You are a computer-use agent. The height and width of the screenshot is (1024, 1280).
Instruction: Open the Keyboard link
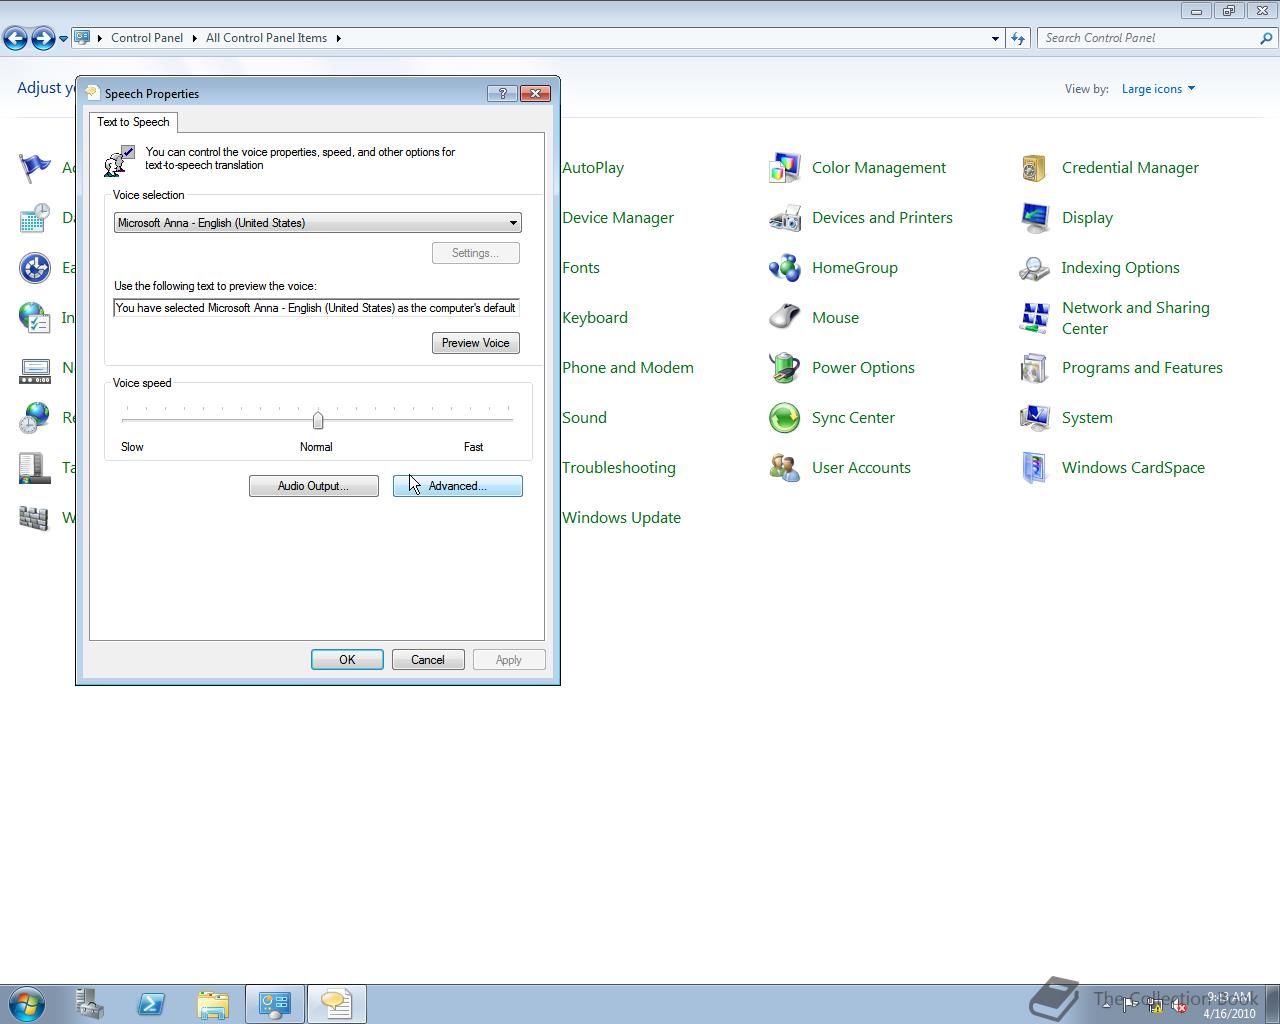(595, 318)
